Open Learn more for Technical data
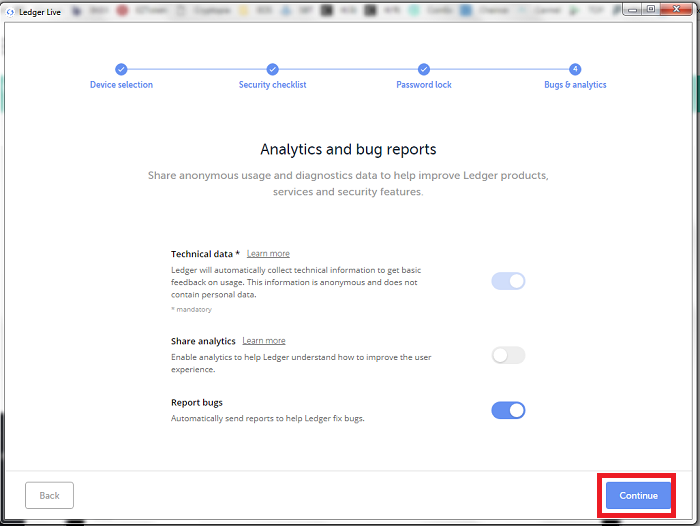The image size is (700, 526). pyautogui.click(x=268, y=254)
